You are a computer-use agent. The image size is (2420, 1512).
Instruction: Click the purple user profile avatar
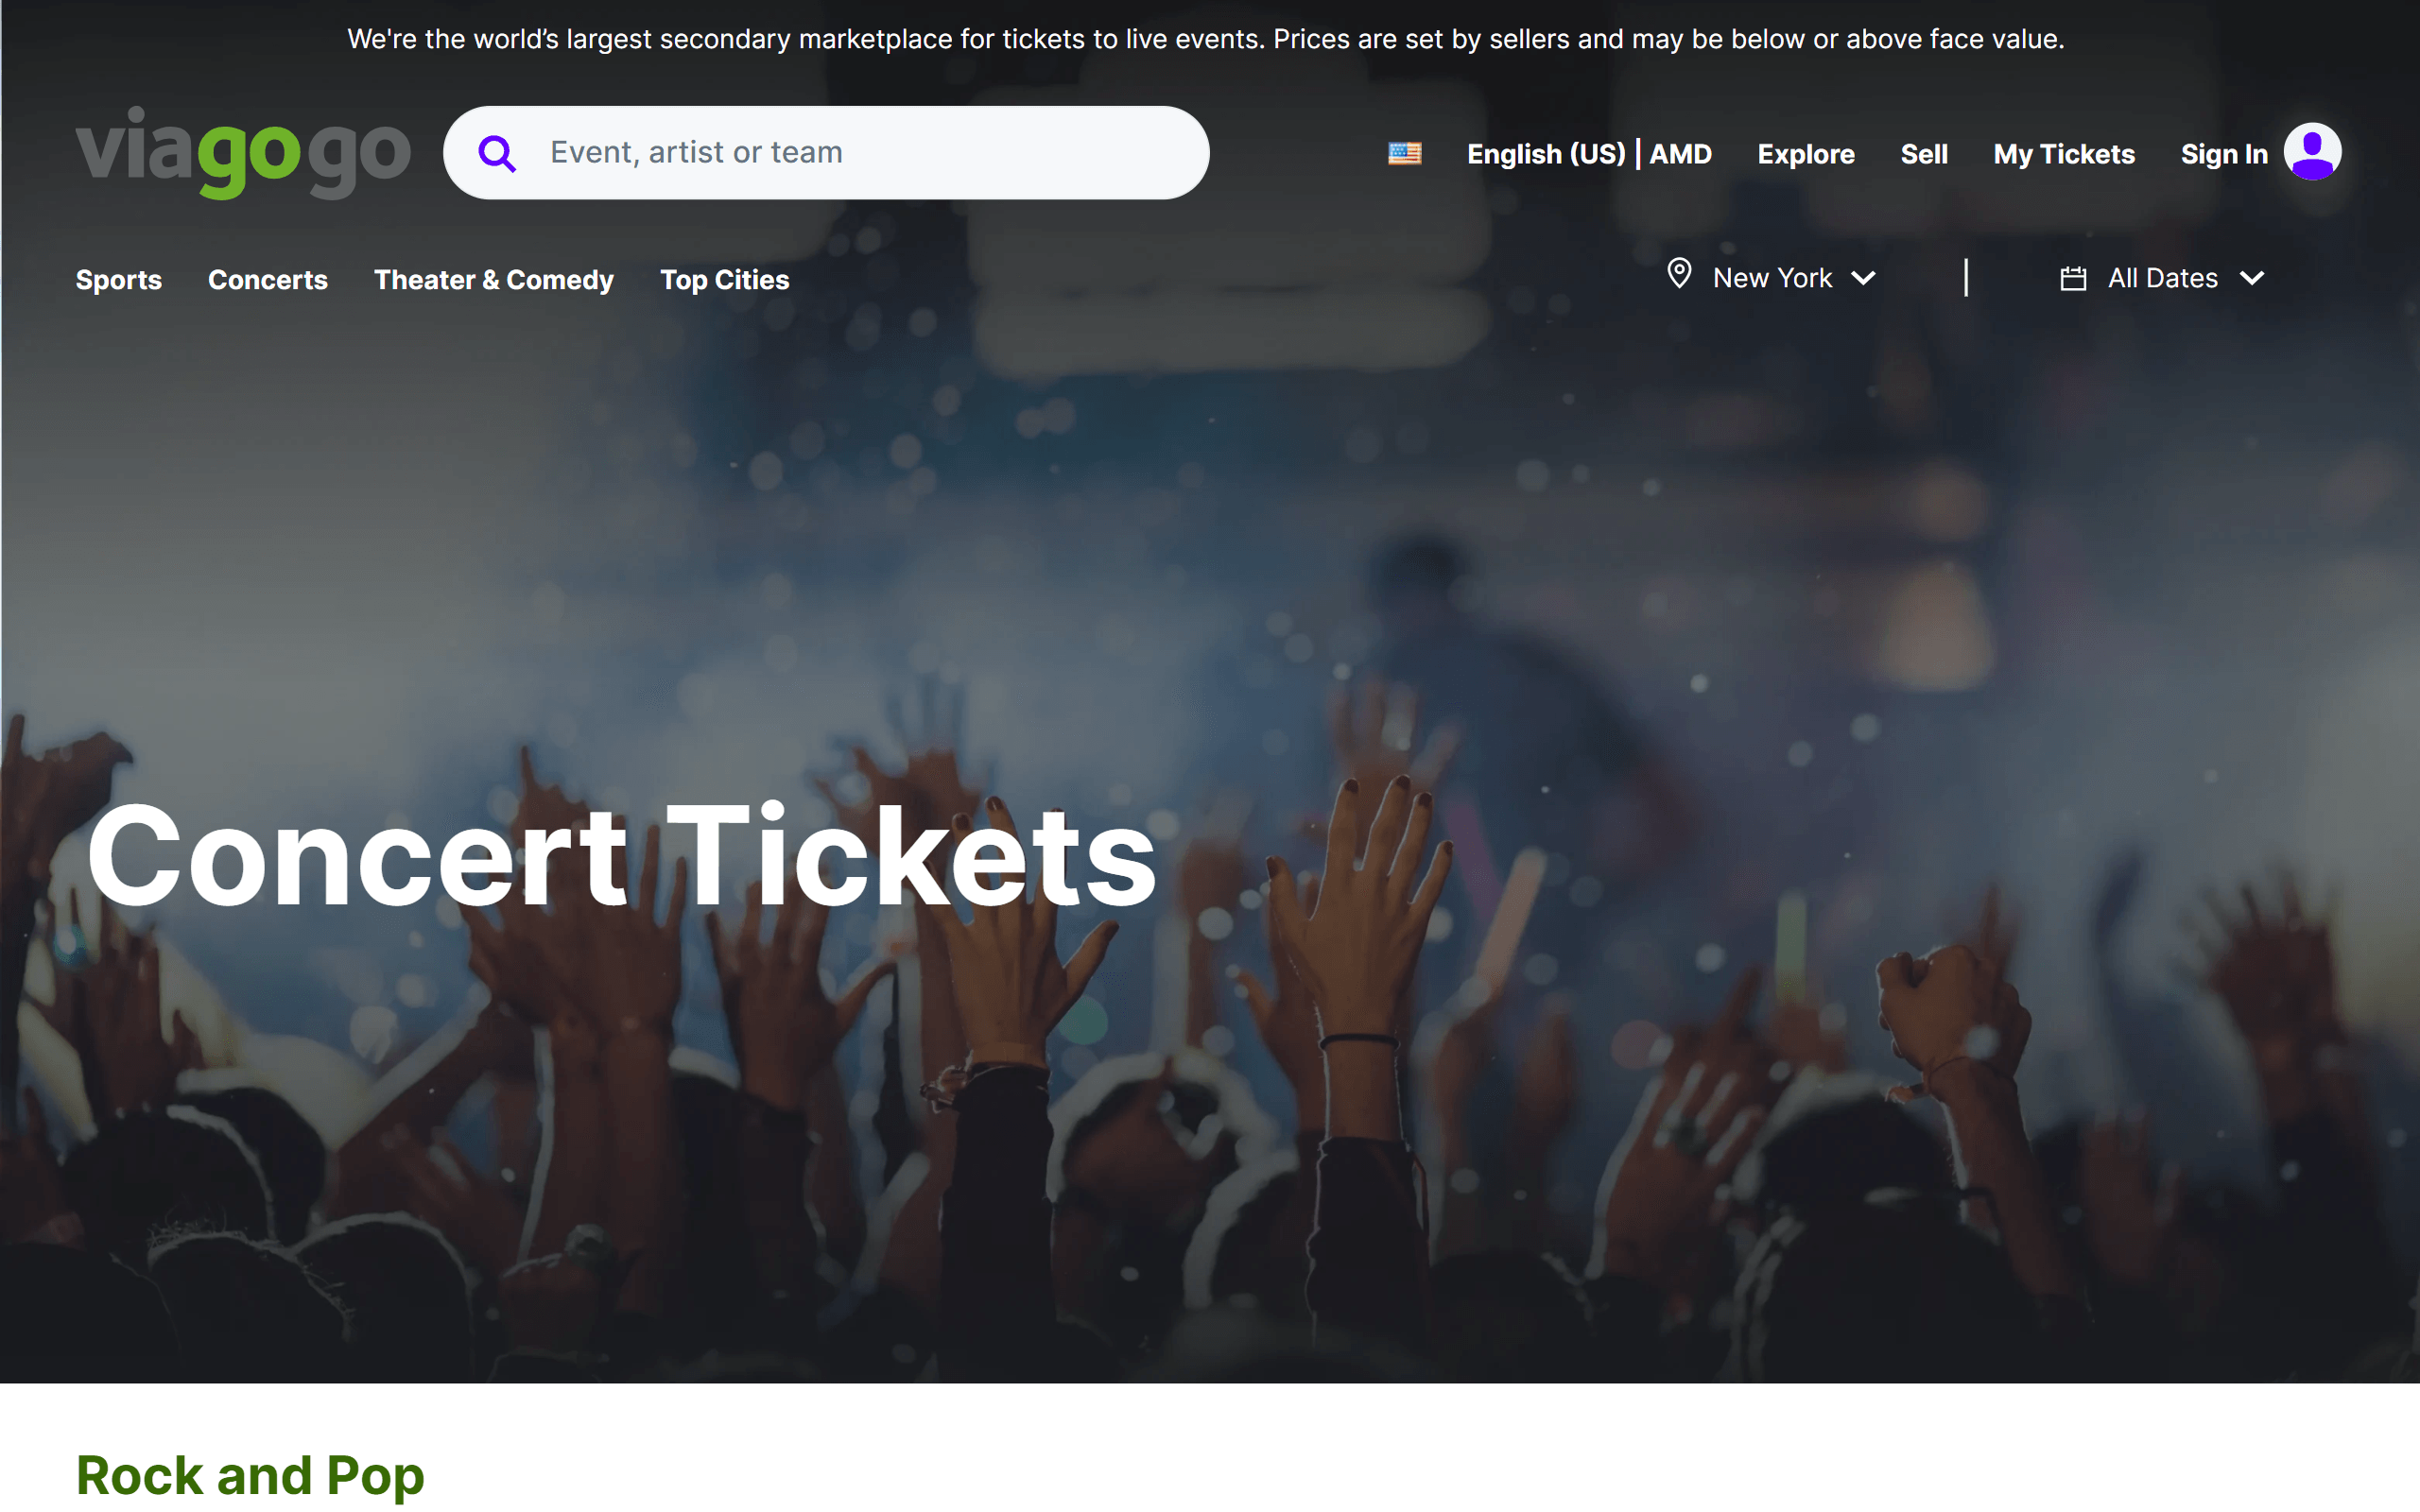coord(2312,152)
